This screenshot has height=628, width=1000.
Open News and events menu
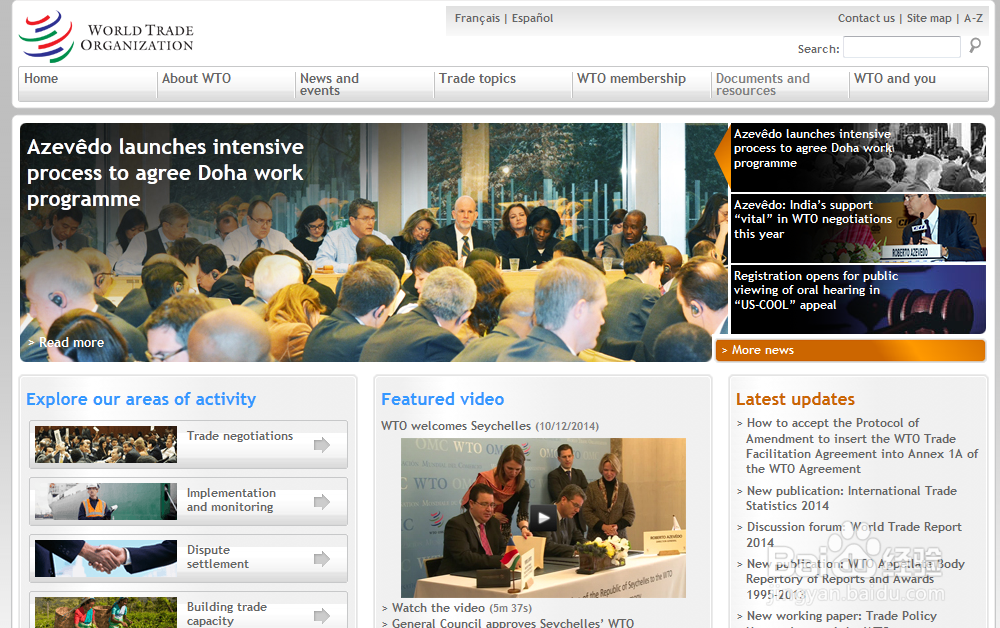[x=329, y=84]
